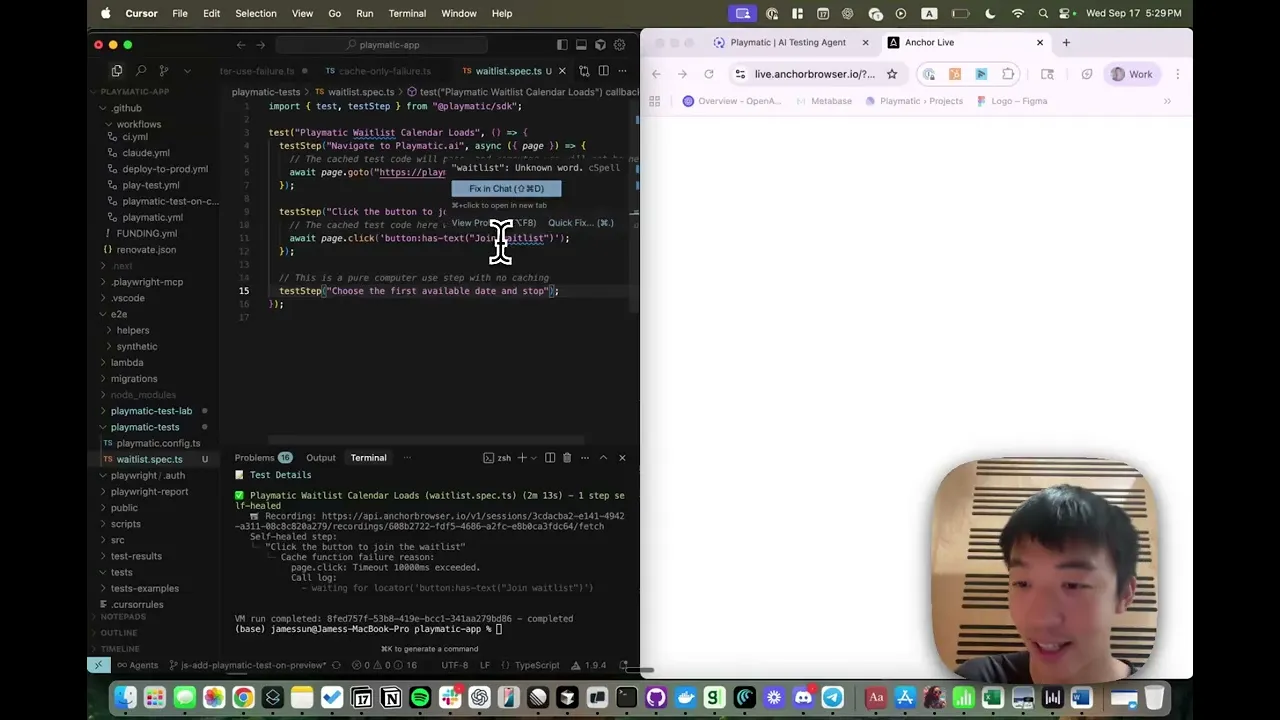Click Quick Fix link in hover popup
Screen dimensions: 1280x720
point(580,223)
